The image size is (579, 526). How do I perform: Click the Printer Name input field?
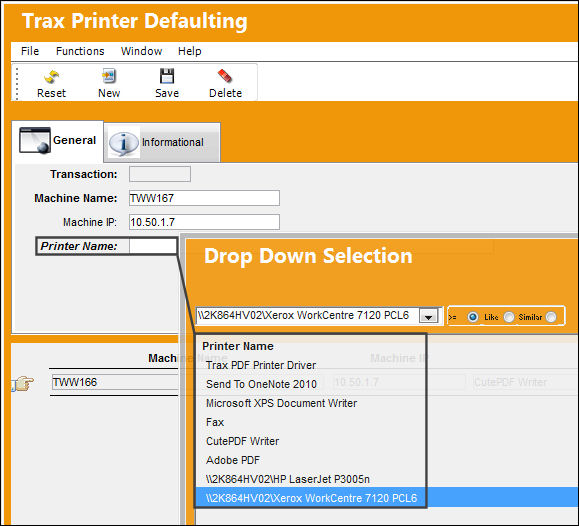click(153, 246)
